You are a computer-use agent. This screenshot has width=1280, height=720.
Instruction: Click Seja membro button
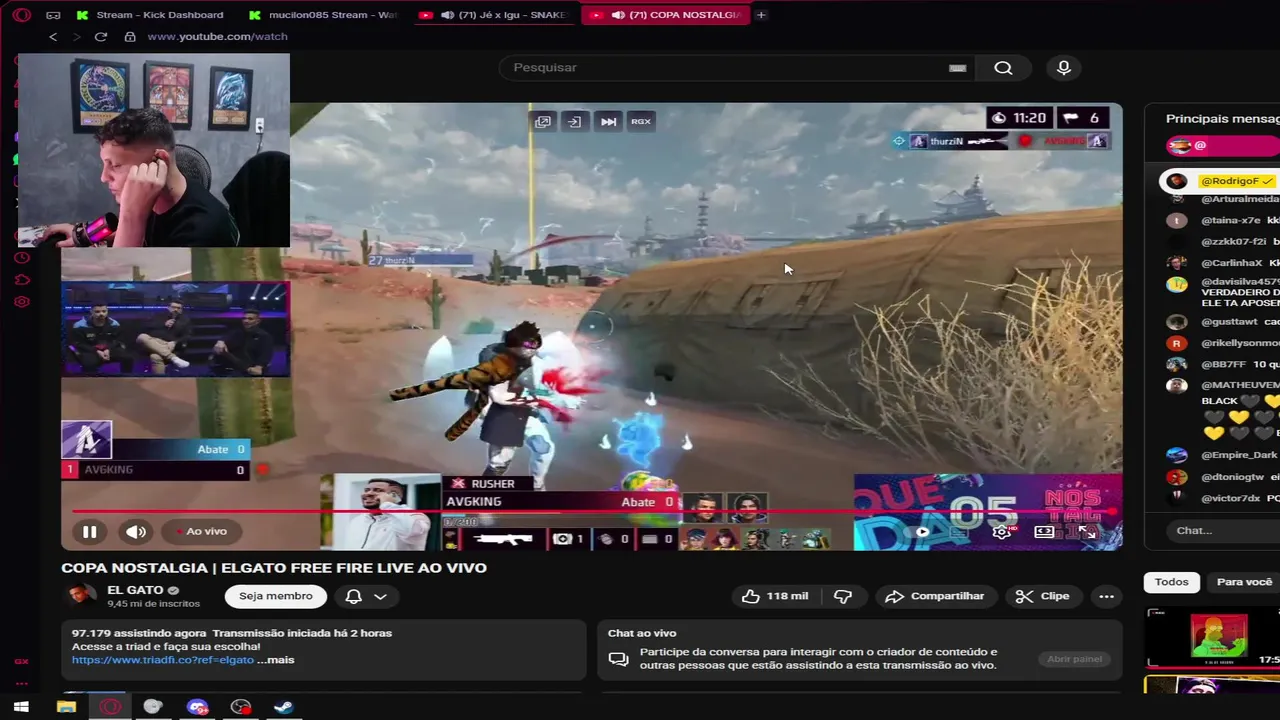[275, 596]
